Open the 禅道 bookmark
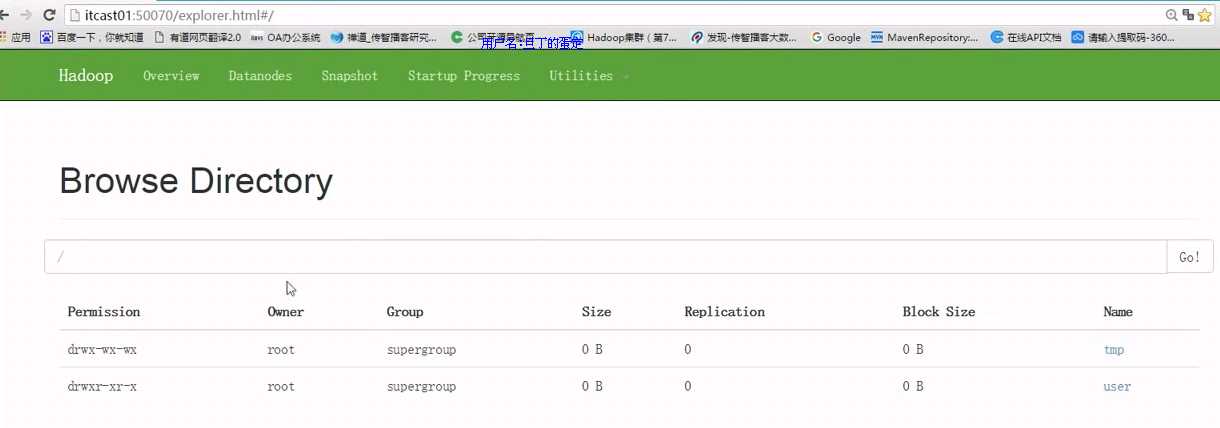1220x428 pixels. (x=384, y=37)
